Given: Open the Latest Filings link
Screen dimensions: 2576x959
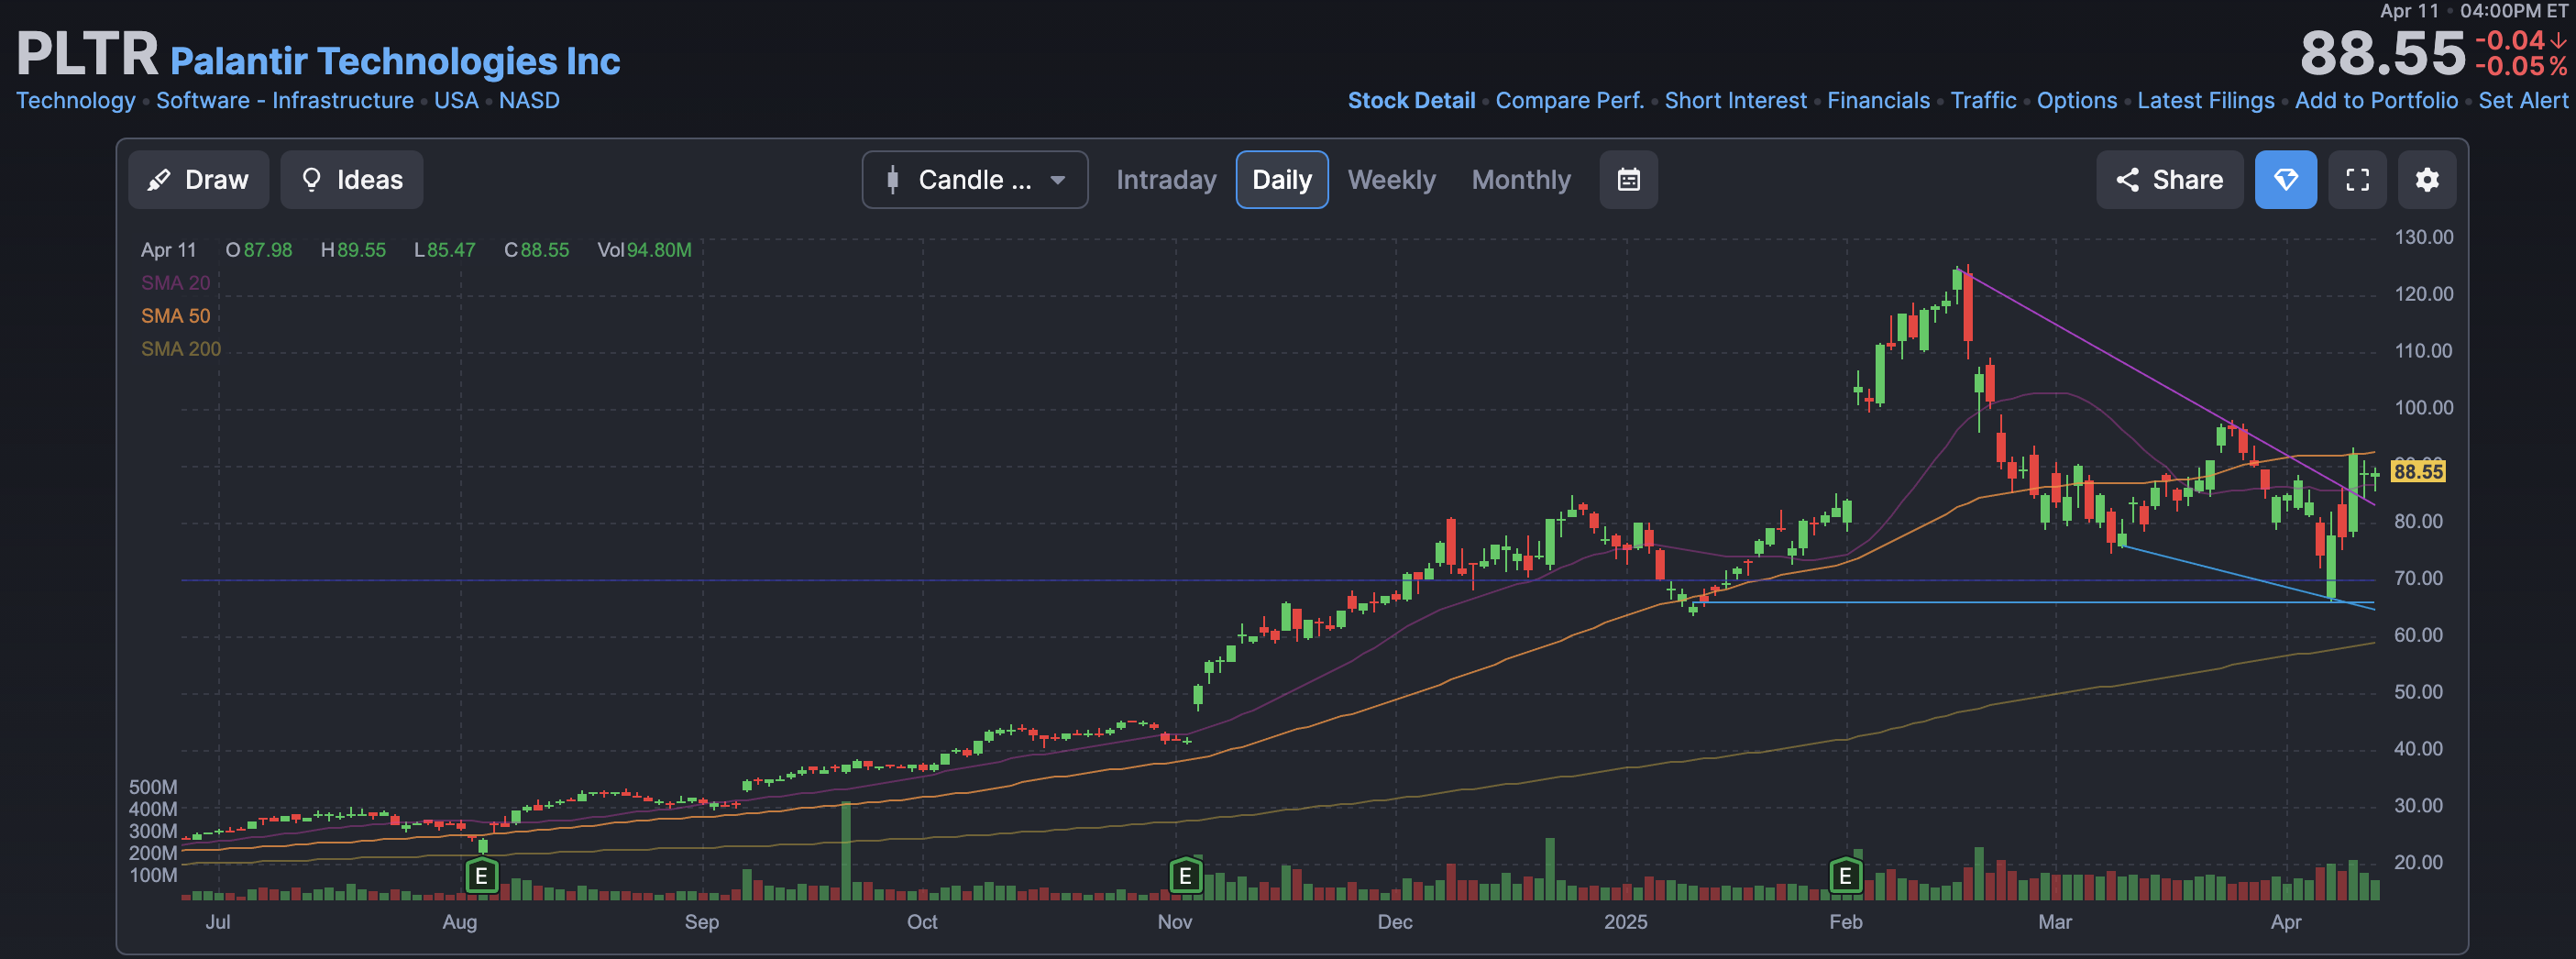Looking at the screenshot, I should (2205, 100).
